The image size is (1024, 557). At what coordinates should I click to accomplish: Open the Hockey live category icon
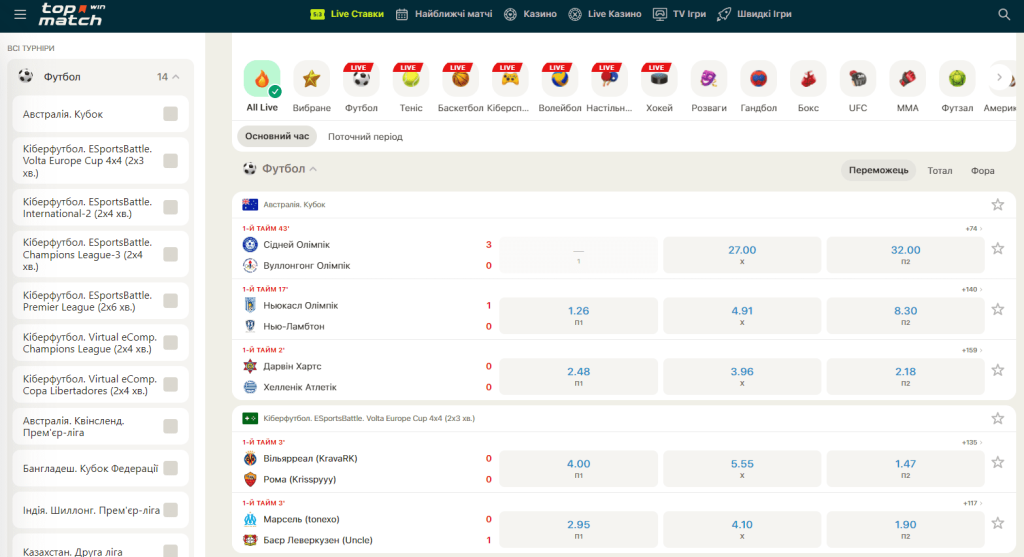point(659,79)
